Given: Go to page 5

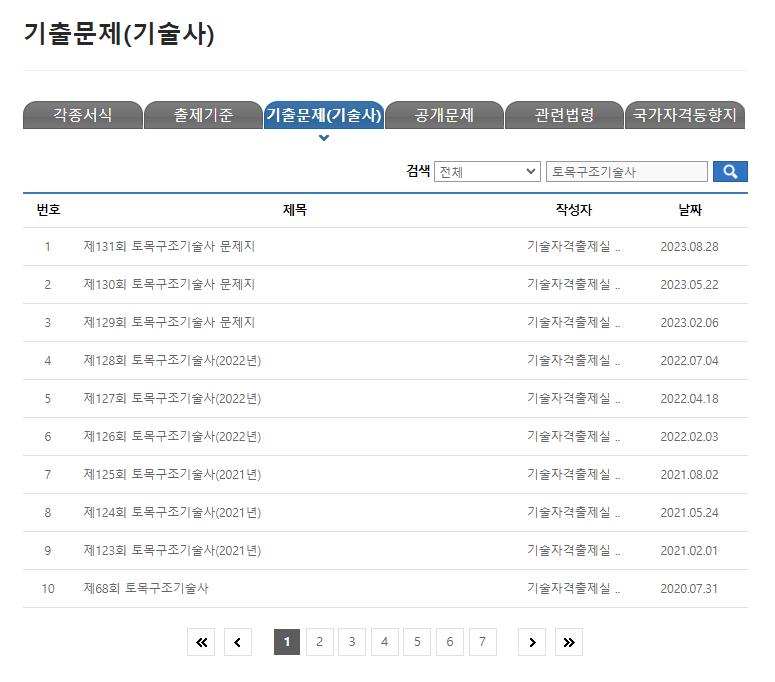Looking at the screenshot, I should (417, 642).
